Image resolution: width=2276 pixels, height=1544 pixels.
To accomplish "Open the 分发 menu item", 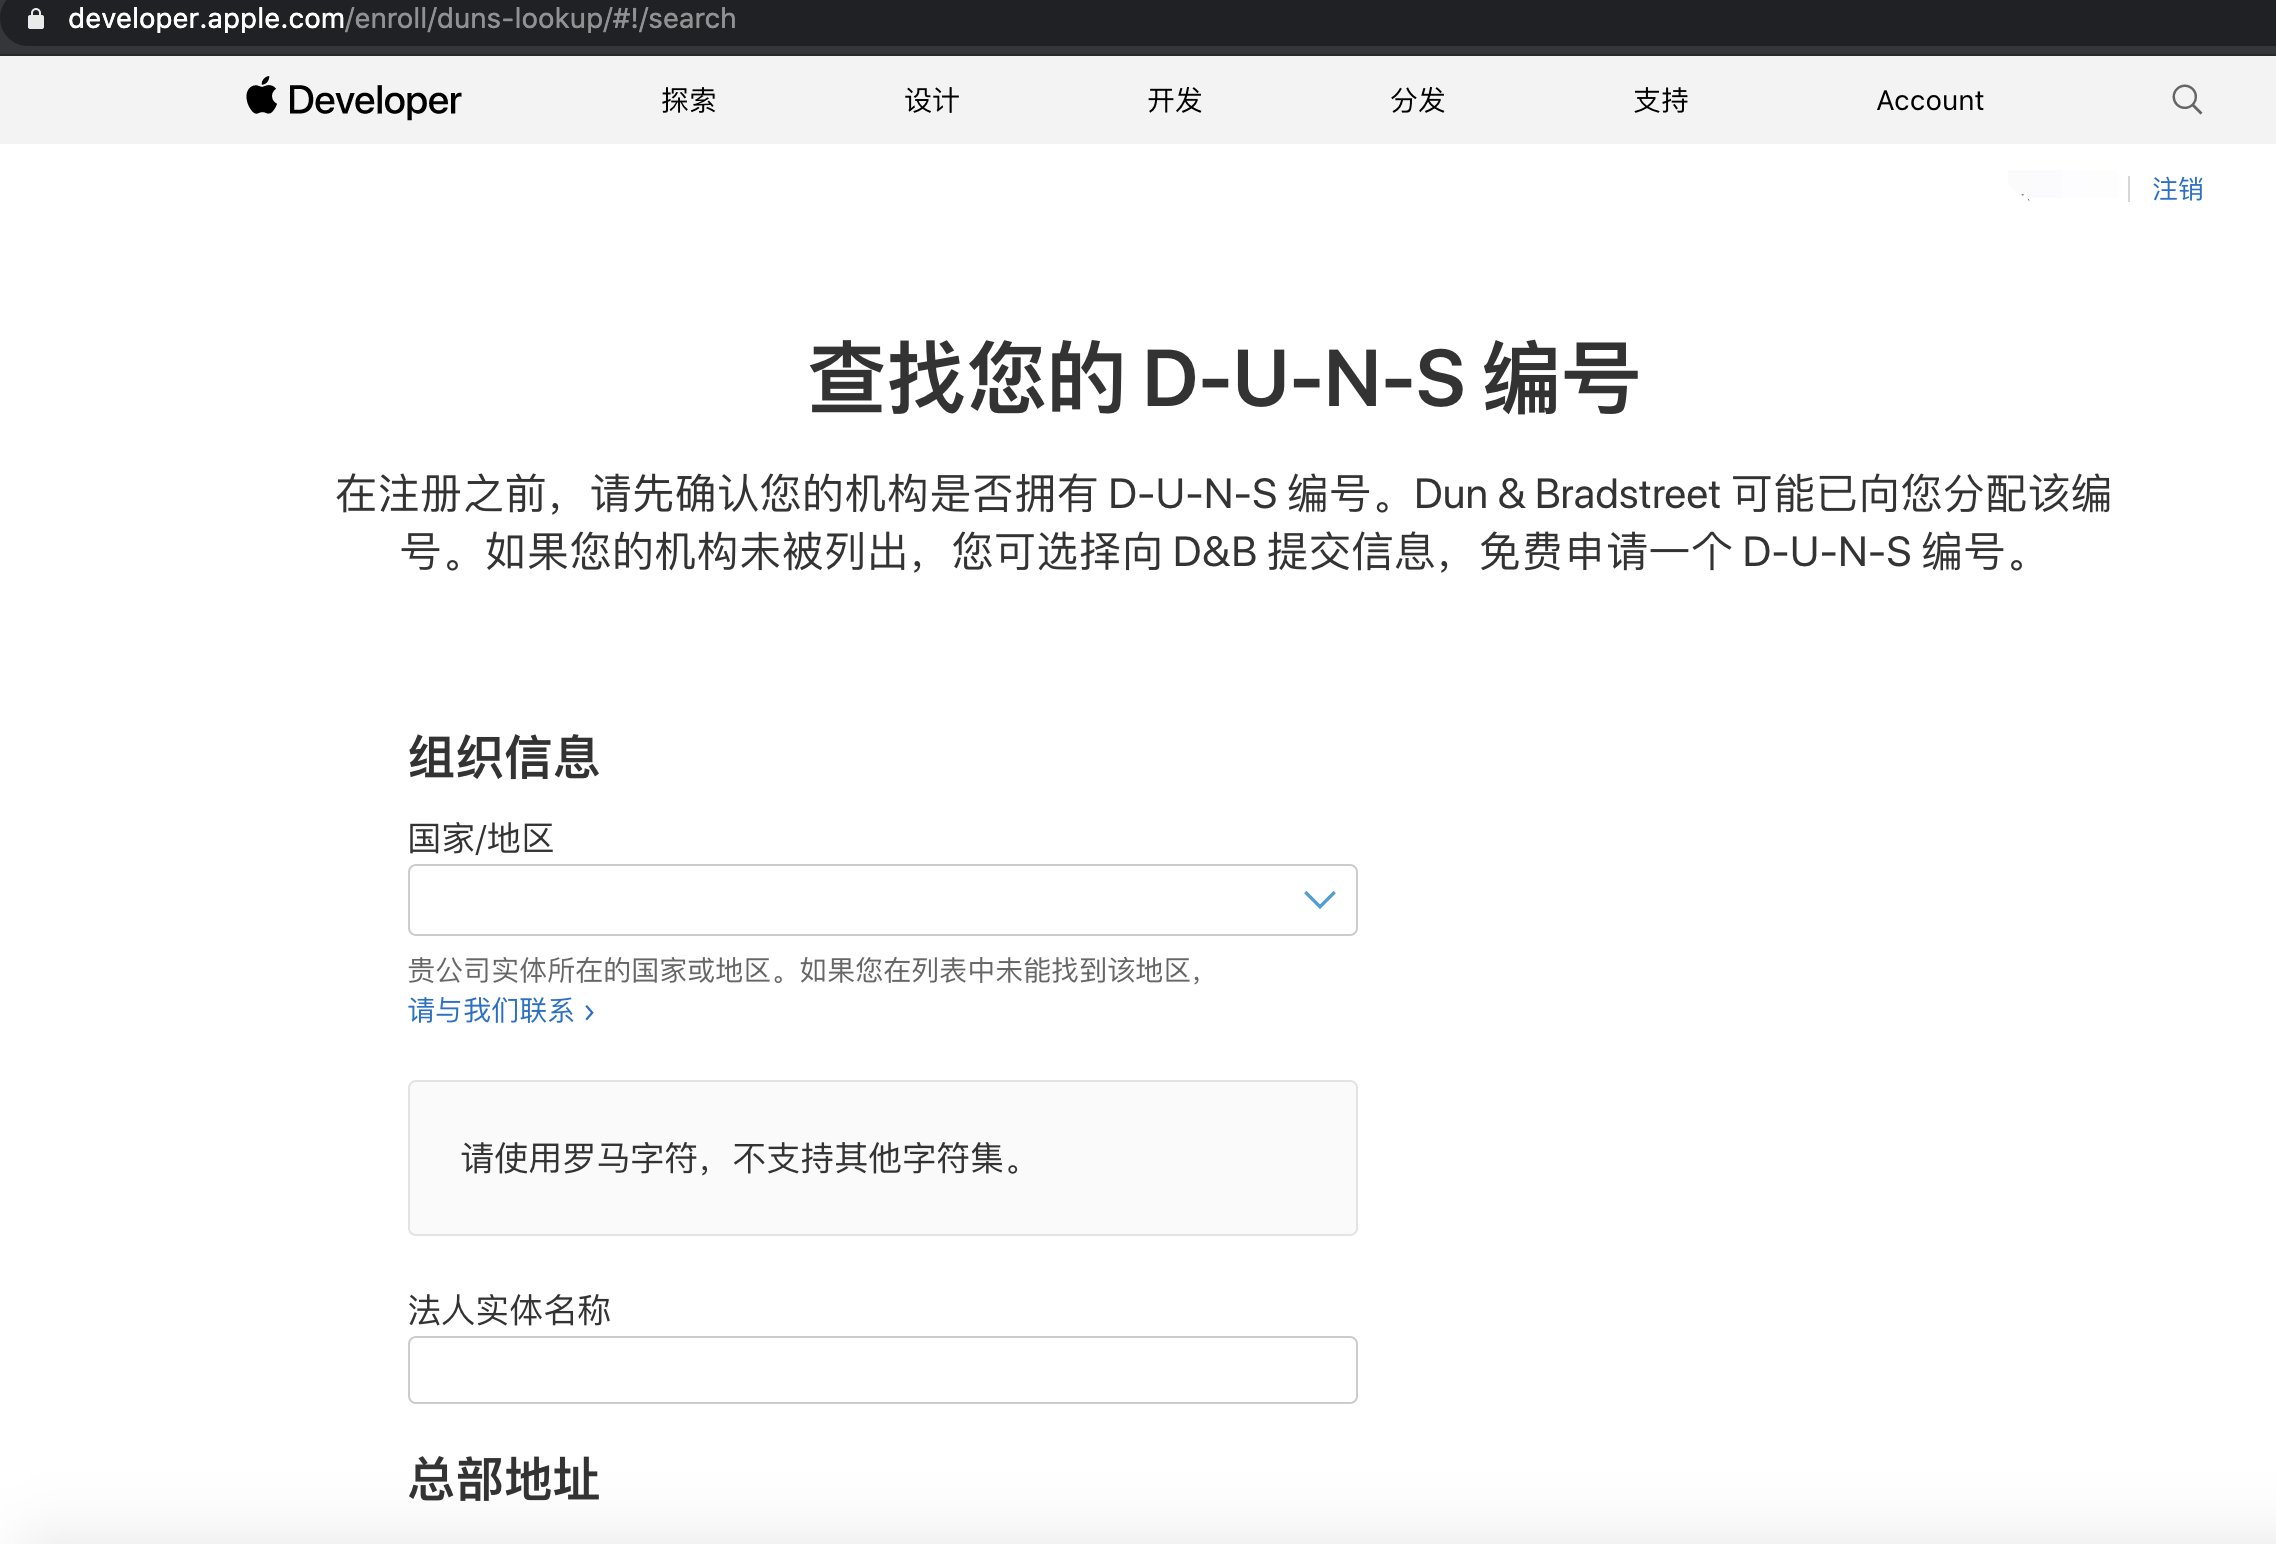I will (1417, 100).
